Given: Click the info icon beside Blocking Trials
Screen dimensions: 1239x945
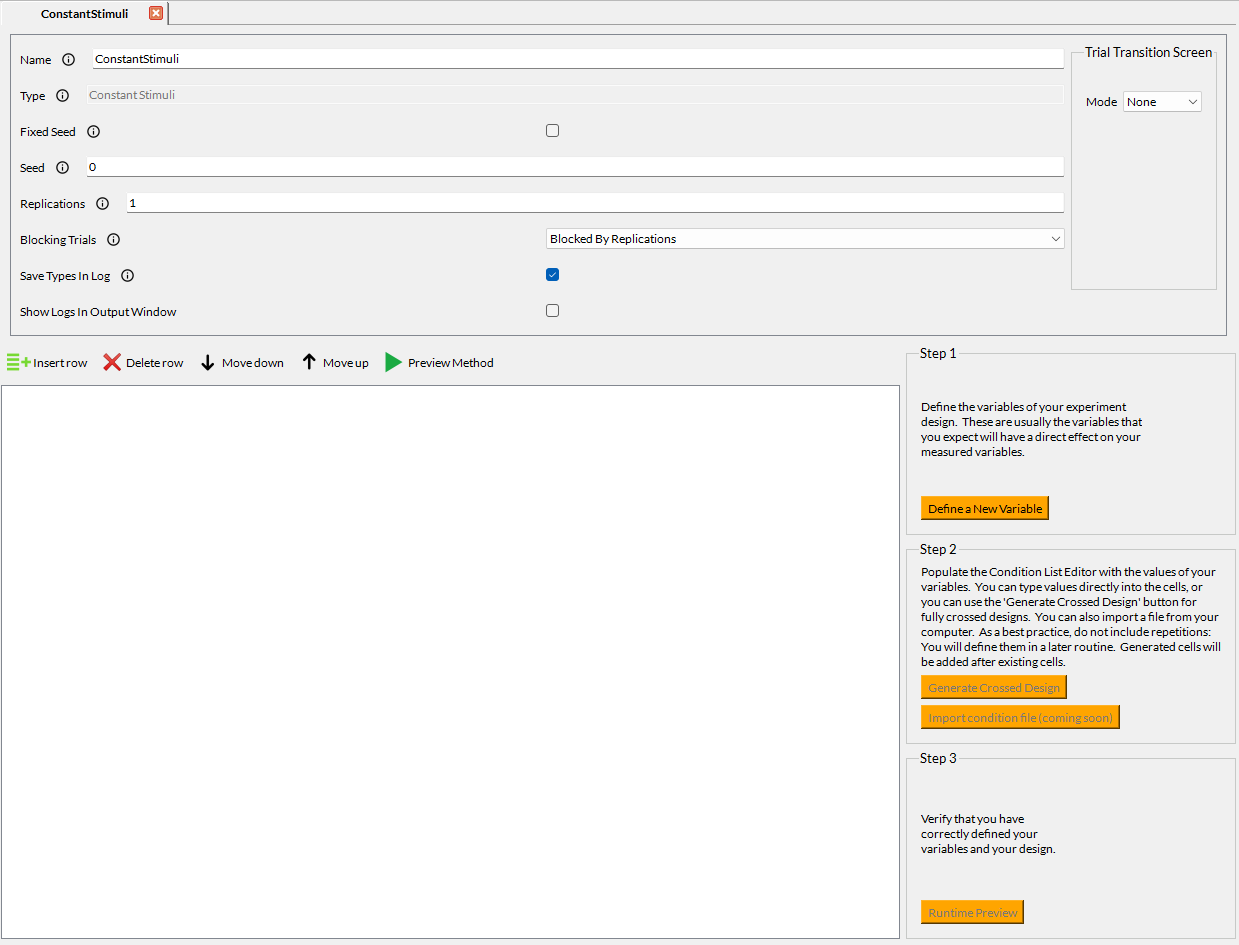Looking at the screenshot, I should pyautogui.click(x=113, y=240).
